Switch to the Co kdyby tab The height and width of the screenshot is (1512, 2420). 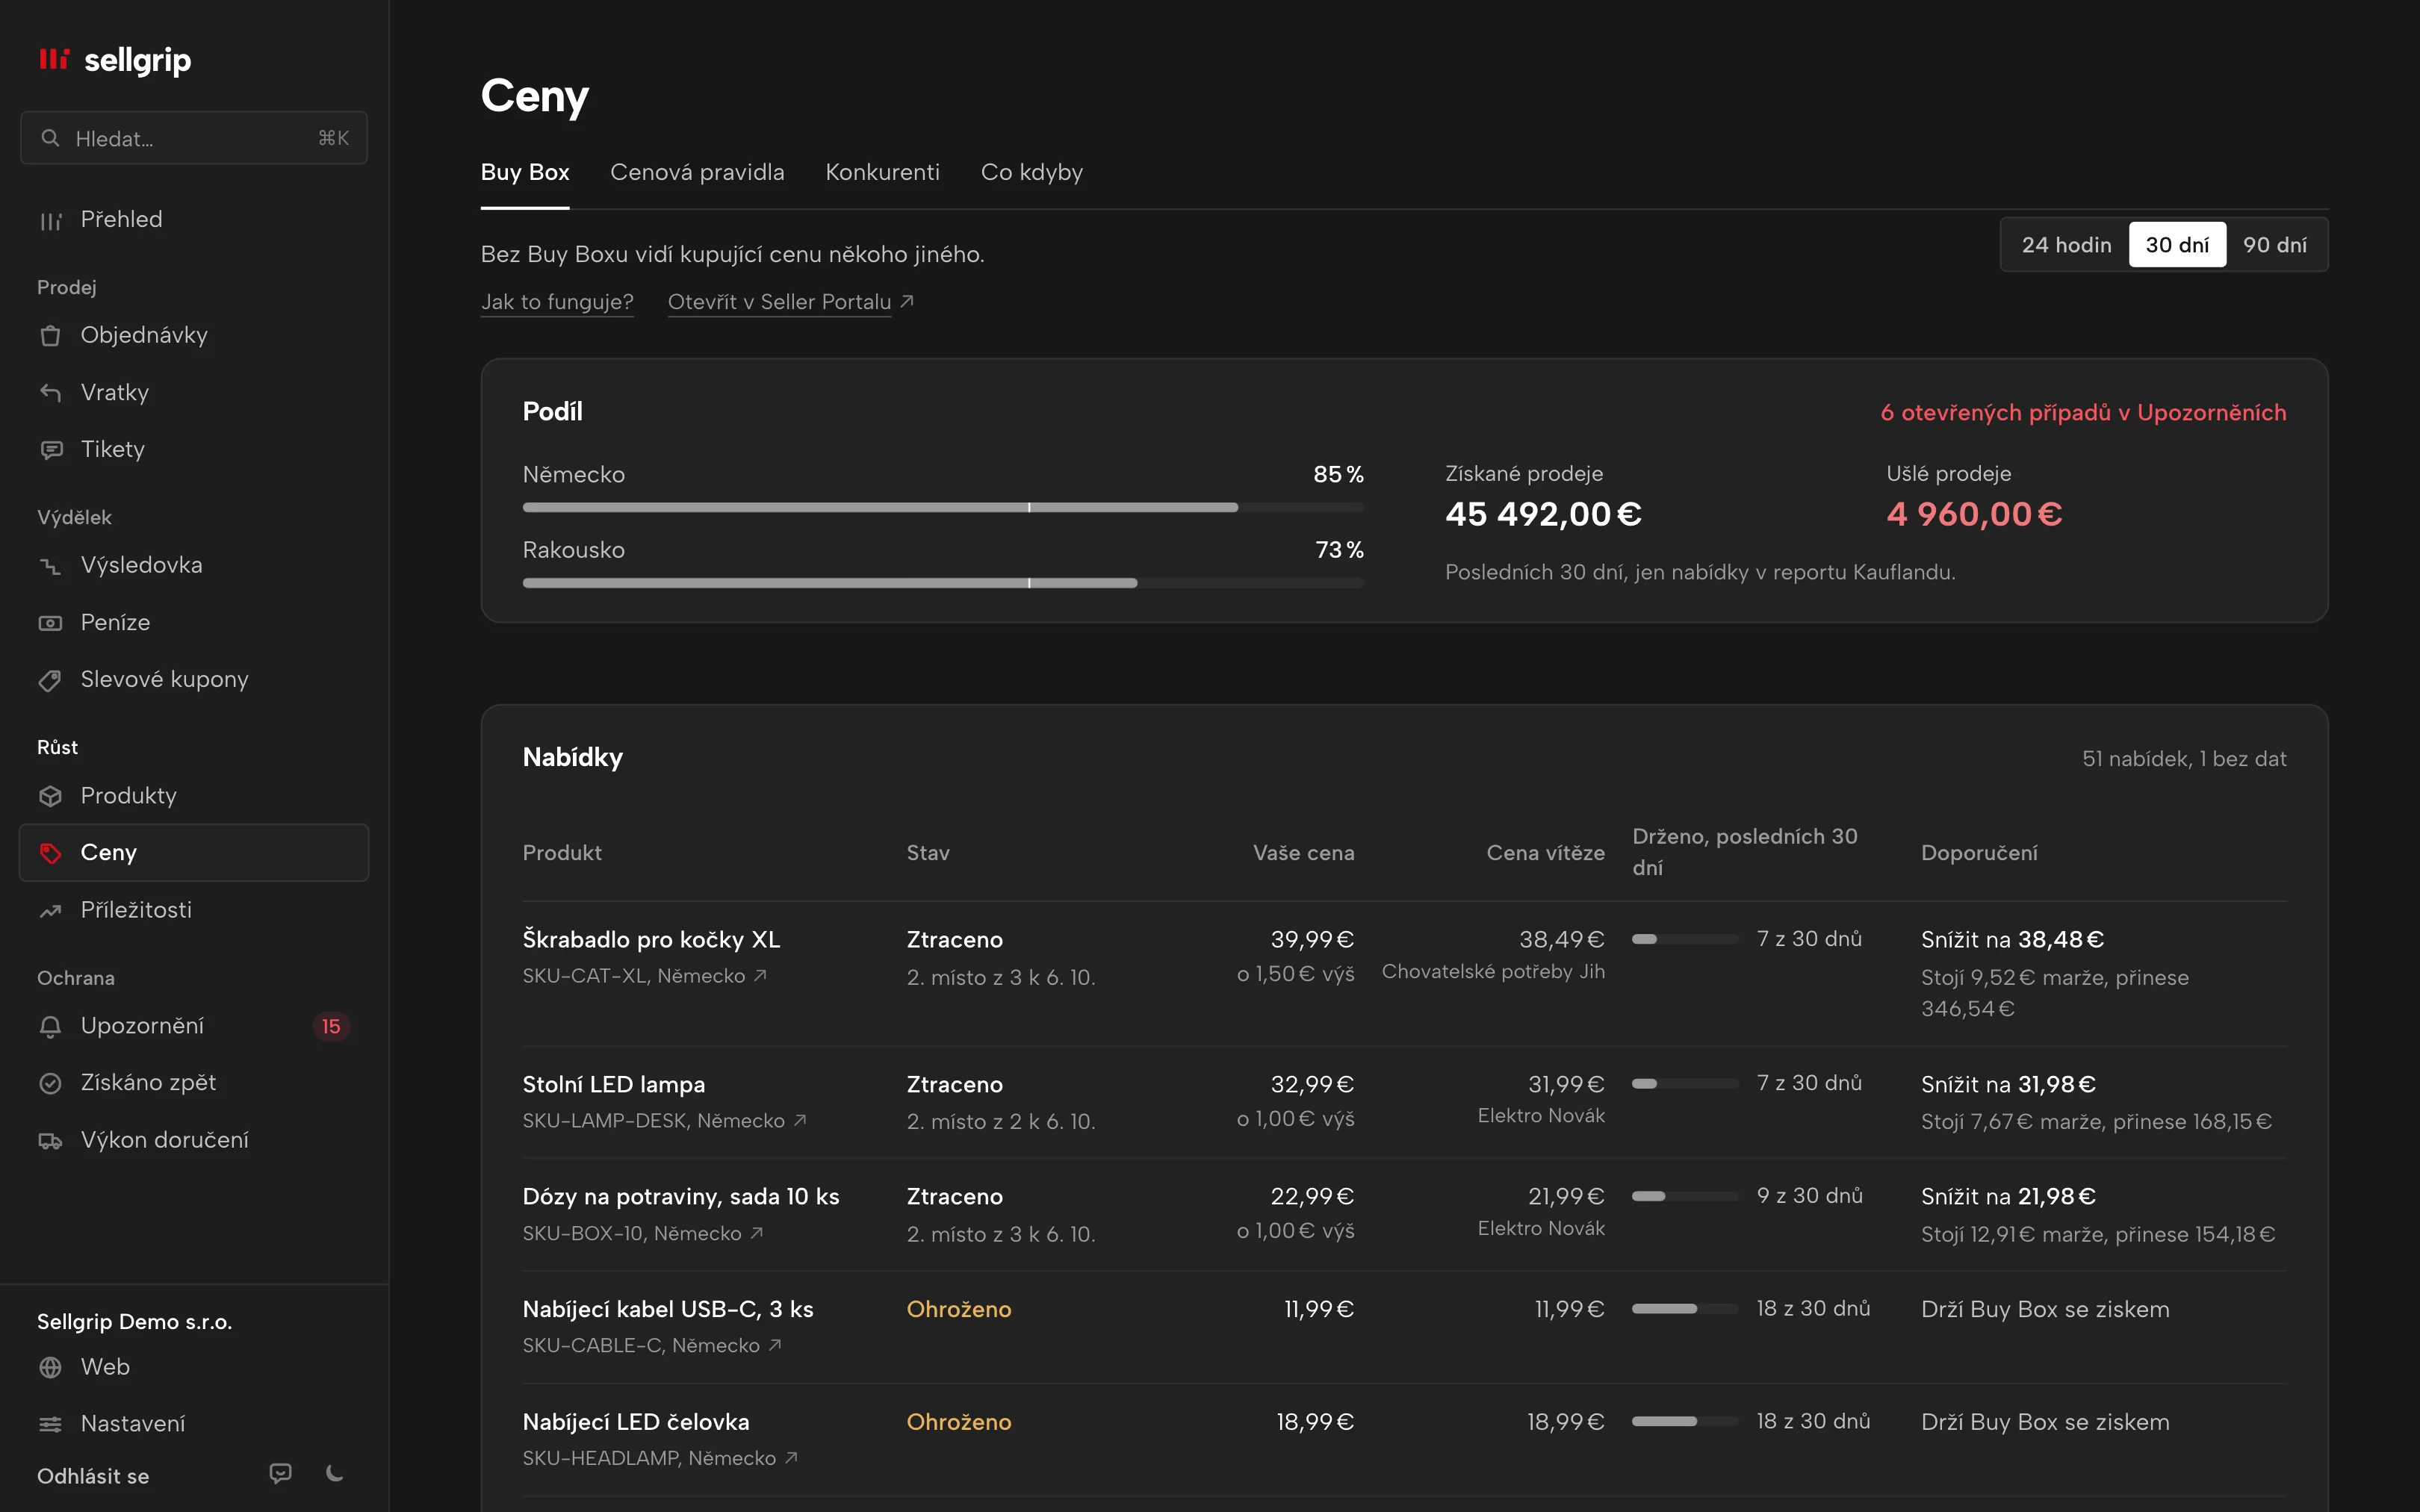(x=1031, y=172)
